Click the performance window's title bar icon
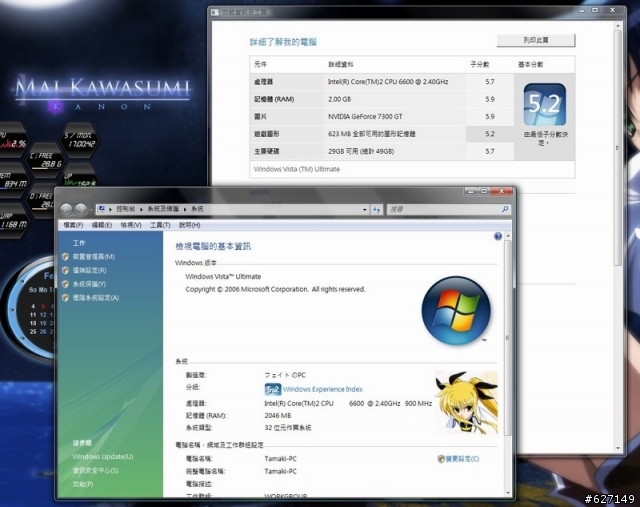 coord(215,12)
